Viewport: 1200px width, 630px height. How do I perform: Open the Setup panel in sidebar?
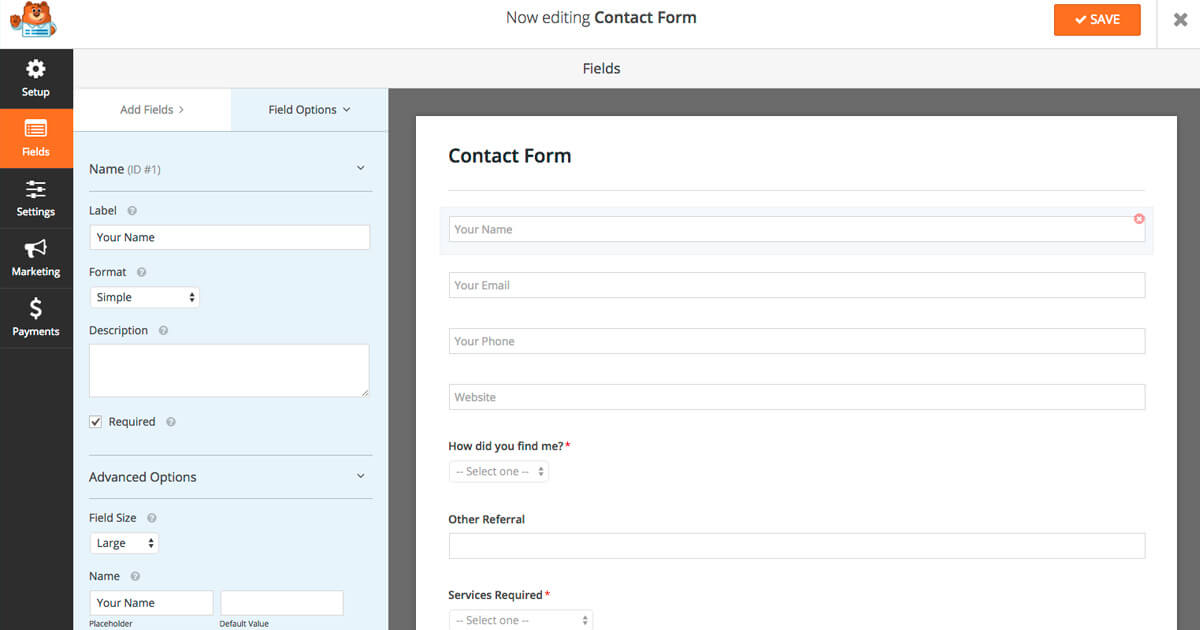tap(36, 78)
